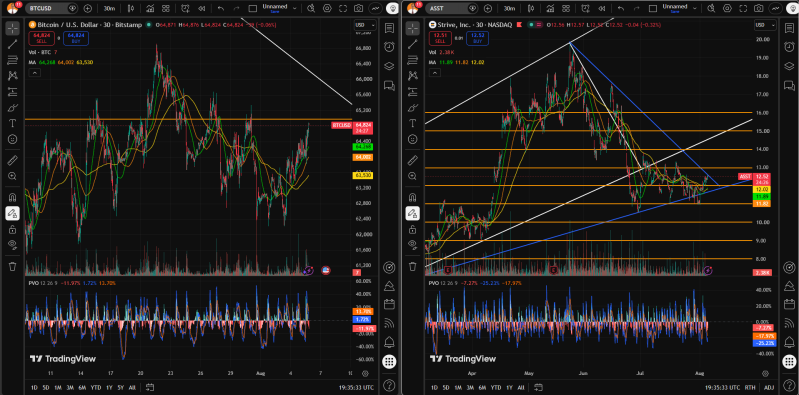Activate the Measure ruler in BTCUSD toolbar
Image resolution: width=799 pixels, height=395 pixels.
tap(13, 161)
